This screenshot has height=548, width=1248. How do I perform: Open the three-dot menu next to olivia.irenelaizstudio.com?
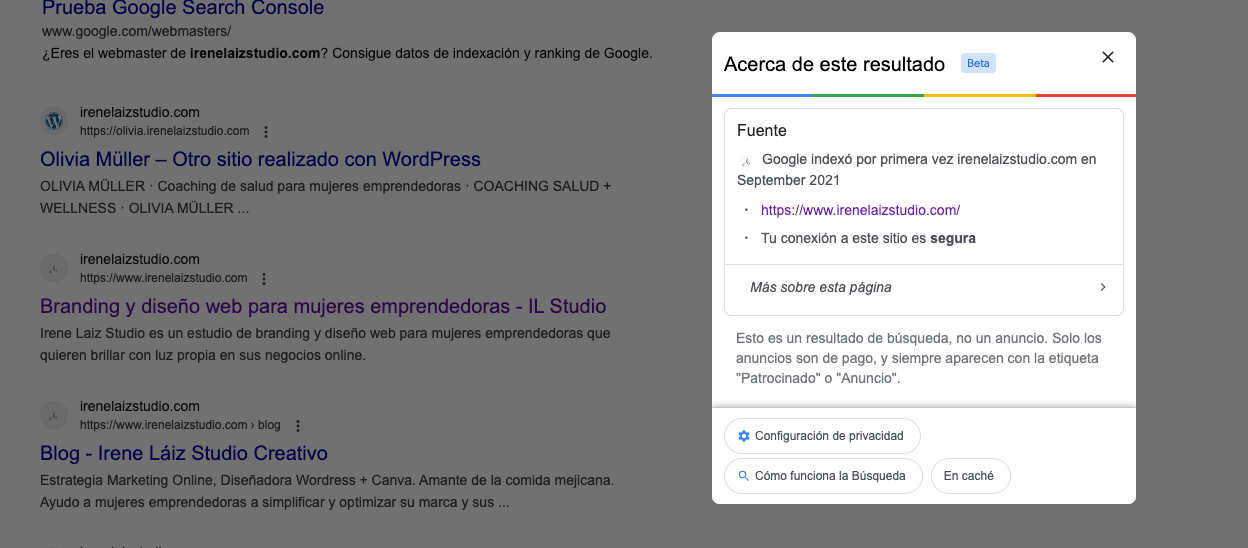(266, 131)
